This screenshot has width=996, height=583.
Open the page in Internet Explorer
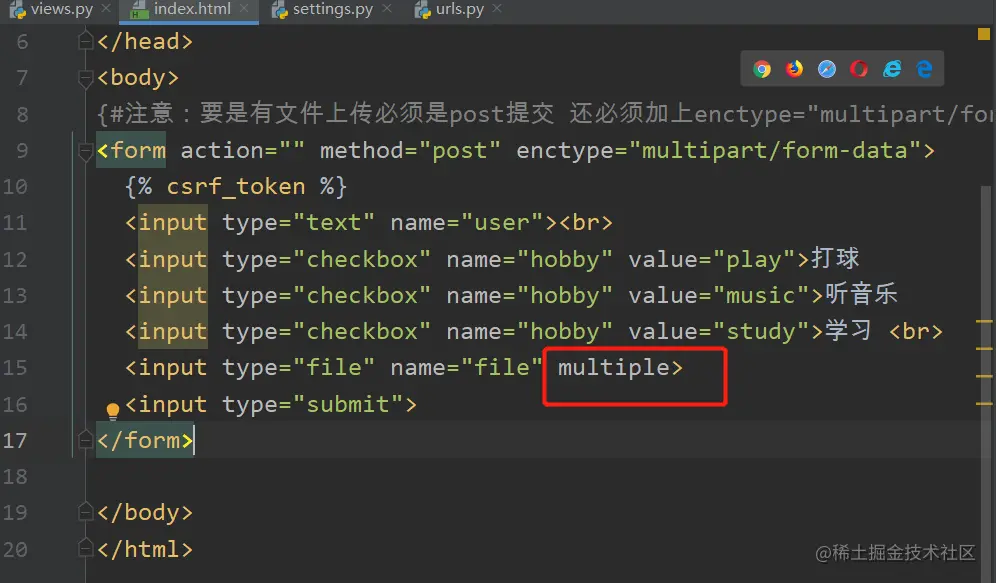(x=891, y=70)
